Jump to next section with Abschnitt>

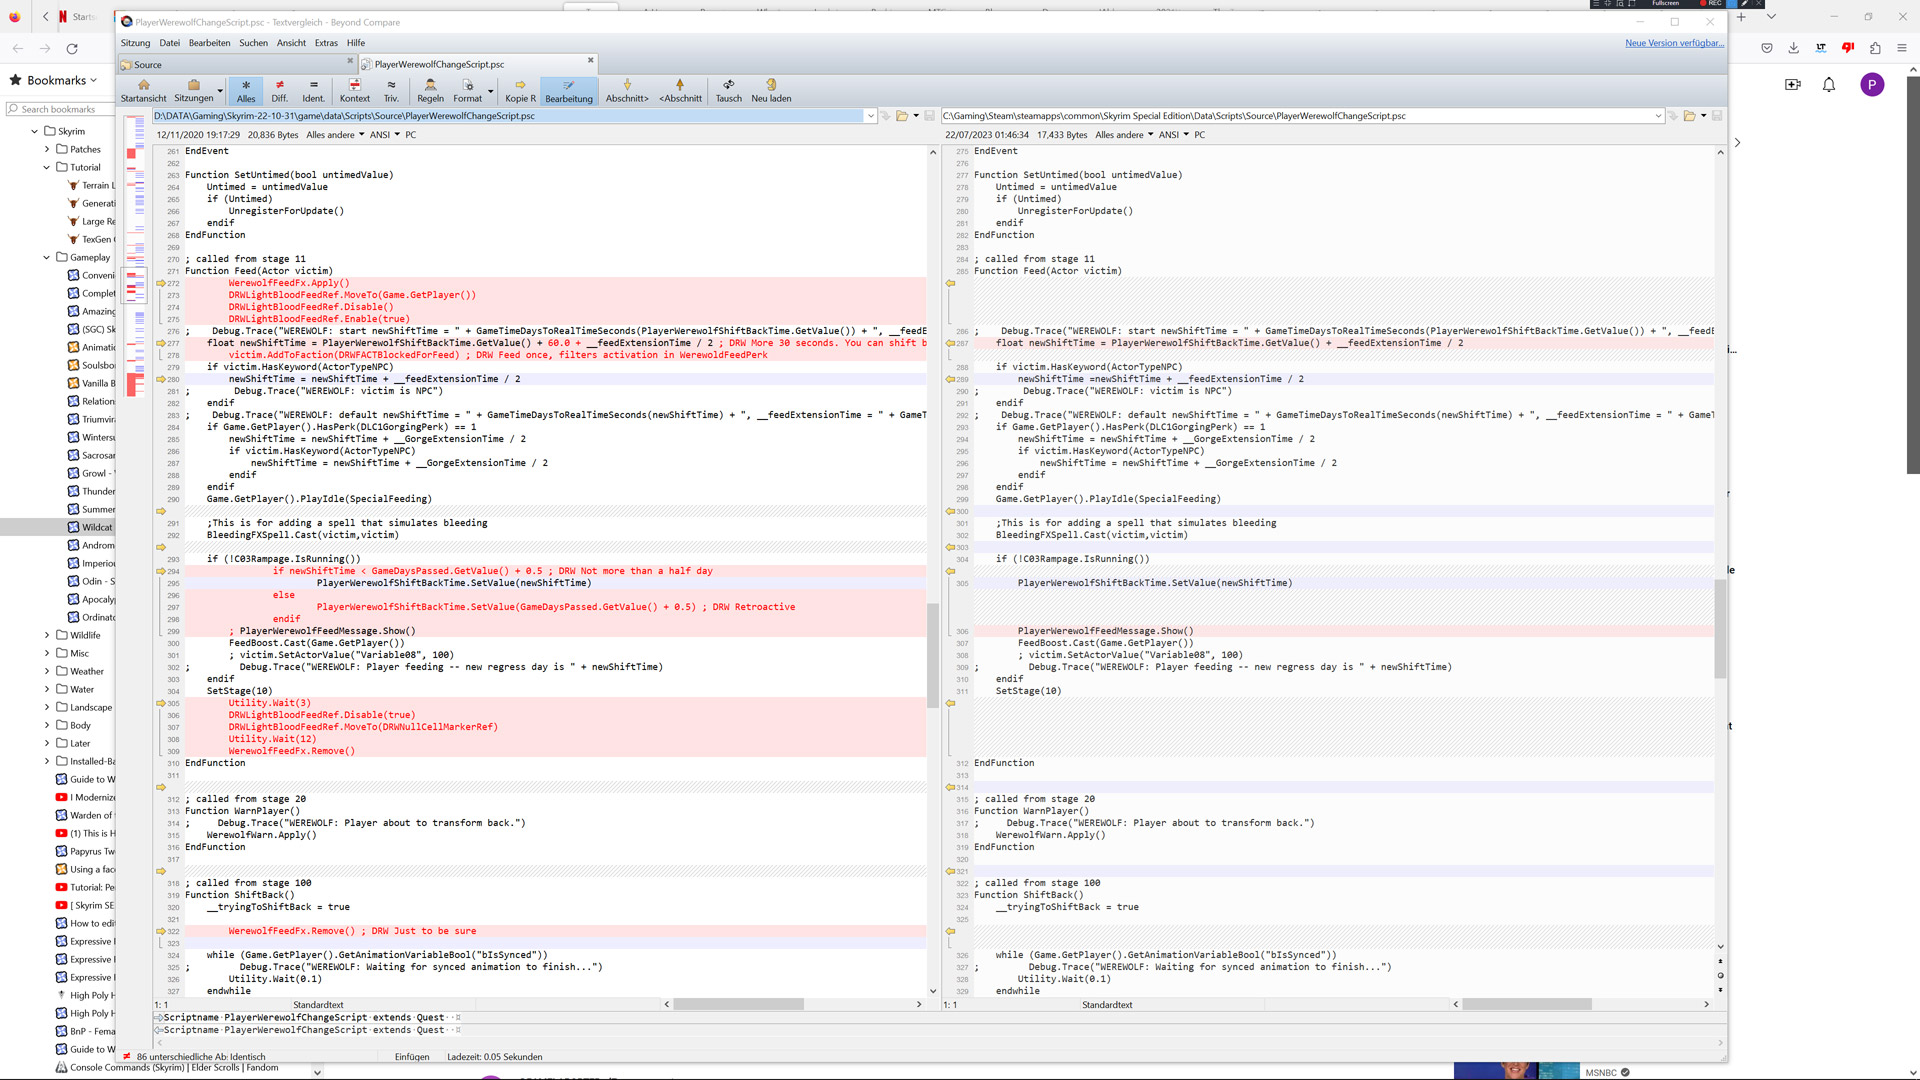click(627, 90)
